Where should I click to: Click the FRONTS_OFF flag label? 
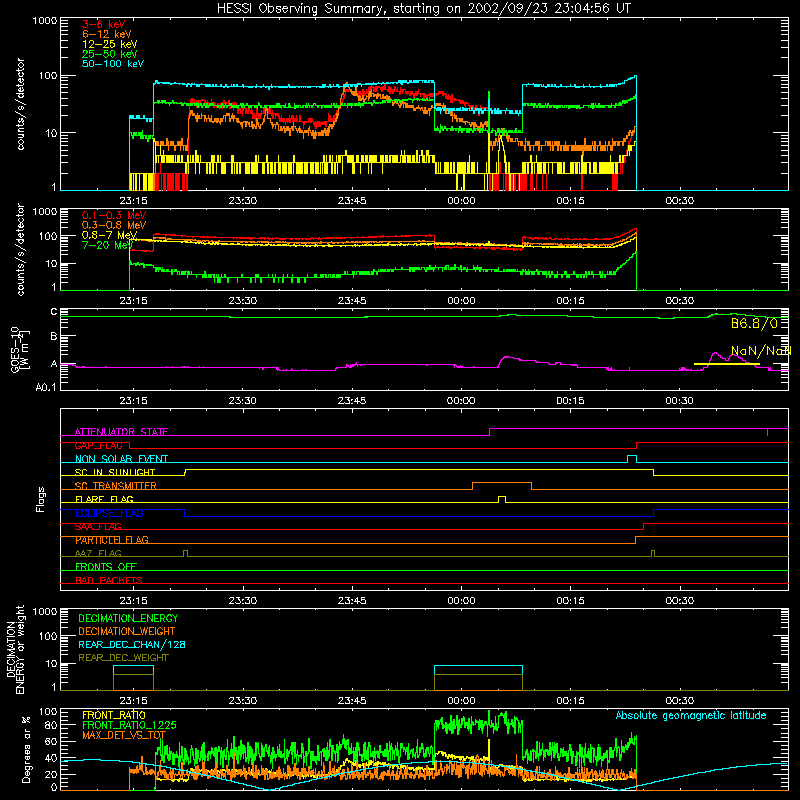point(106,567)
